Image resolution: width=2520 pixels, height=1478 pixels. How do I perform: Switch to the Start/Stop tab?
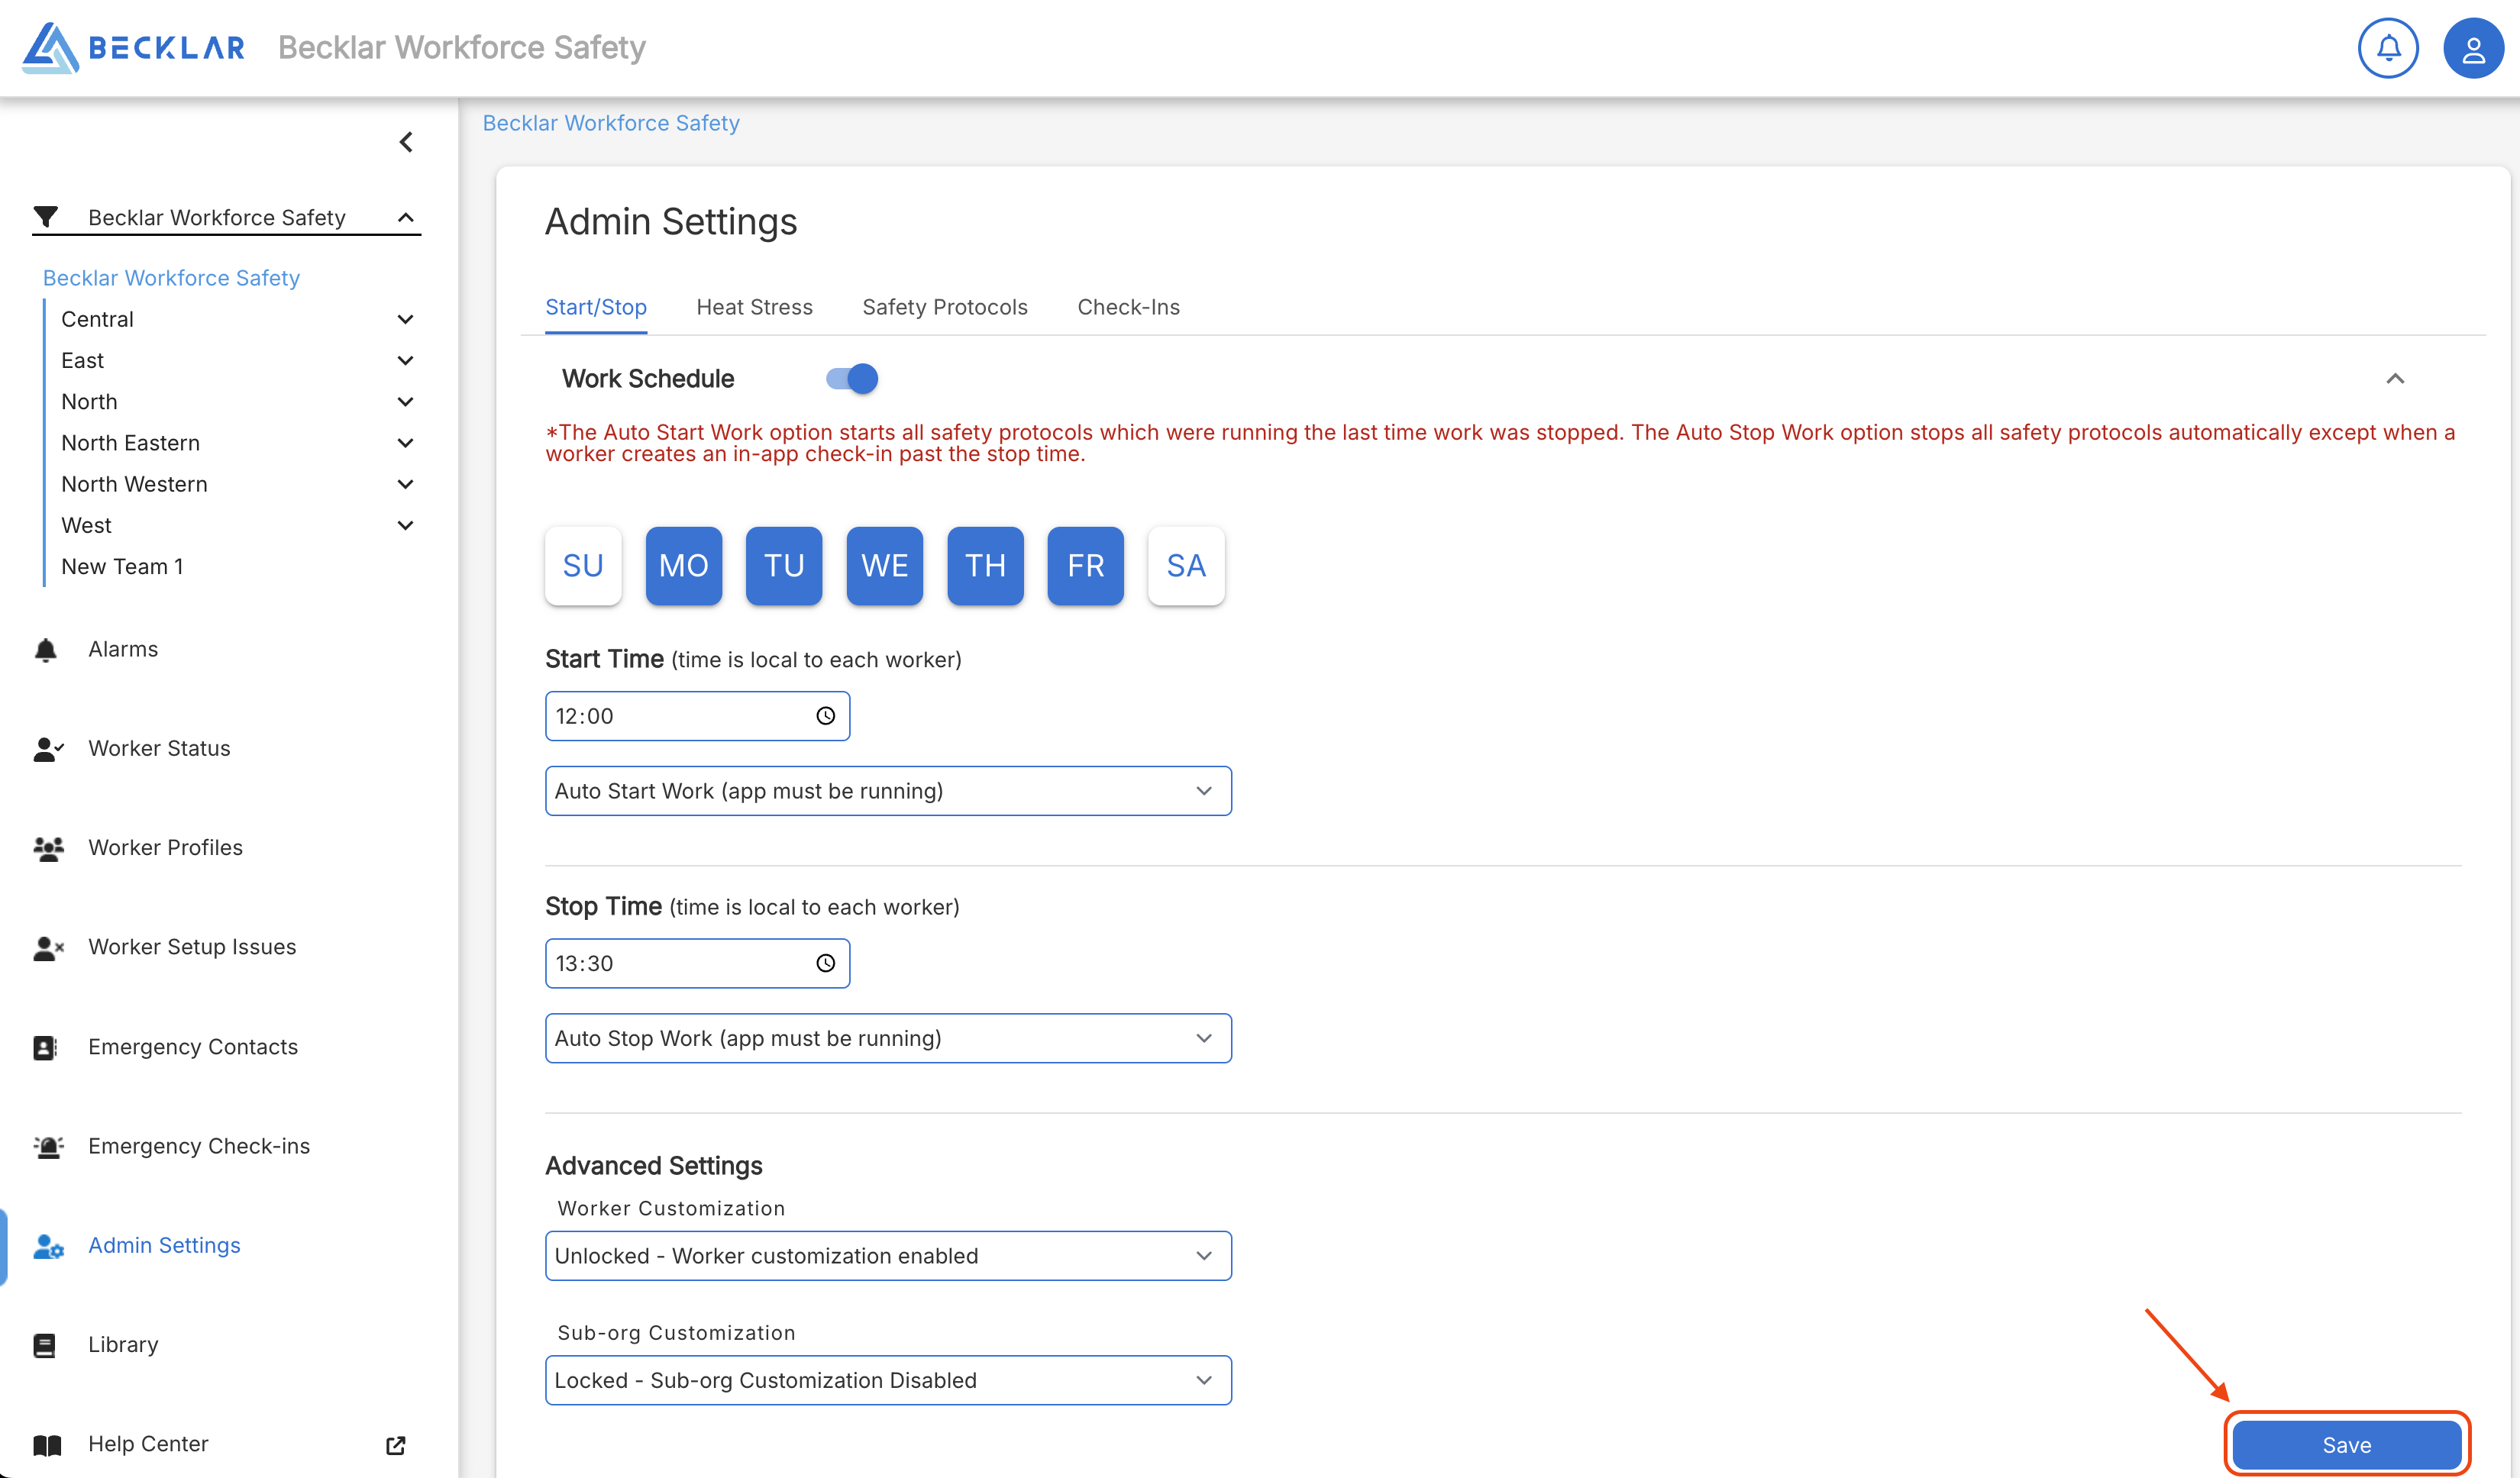click(596, 307)
